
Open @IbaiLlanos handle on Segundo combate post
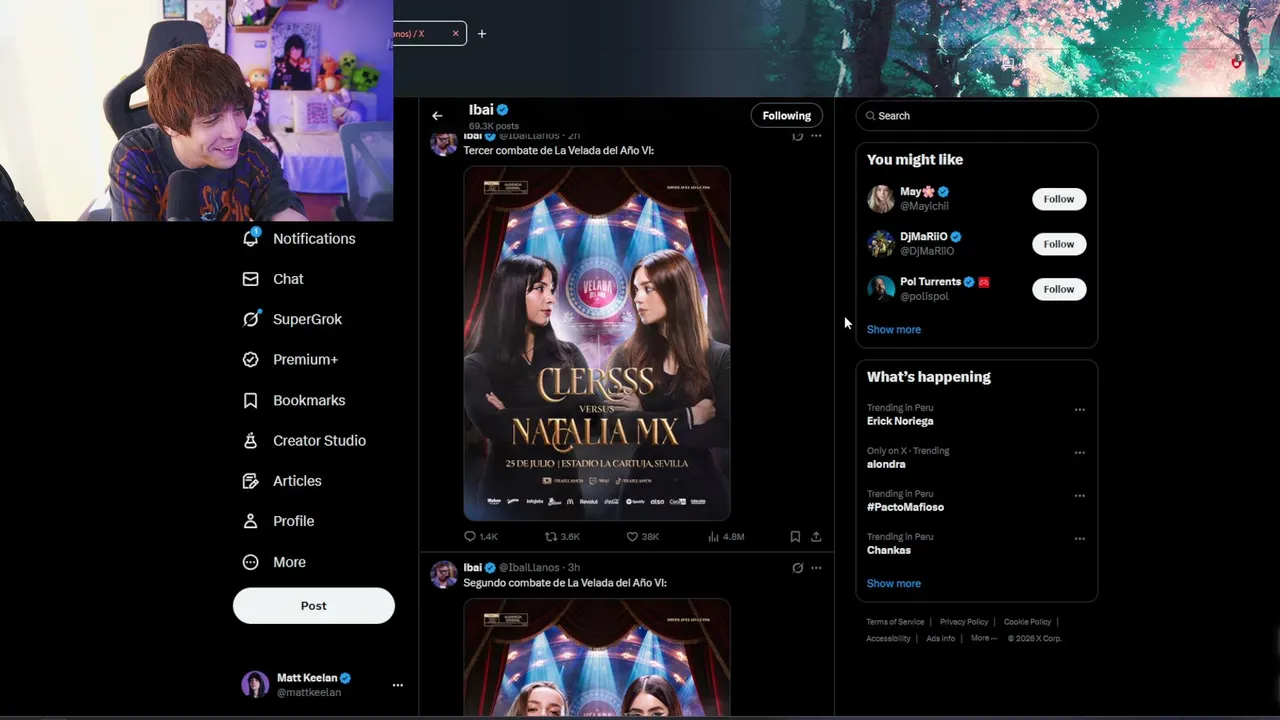[529, 568]
